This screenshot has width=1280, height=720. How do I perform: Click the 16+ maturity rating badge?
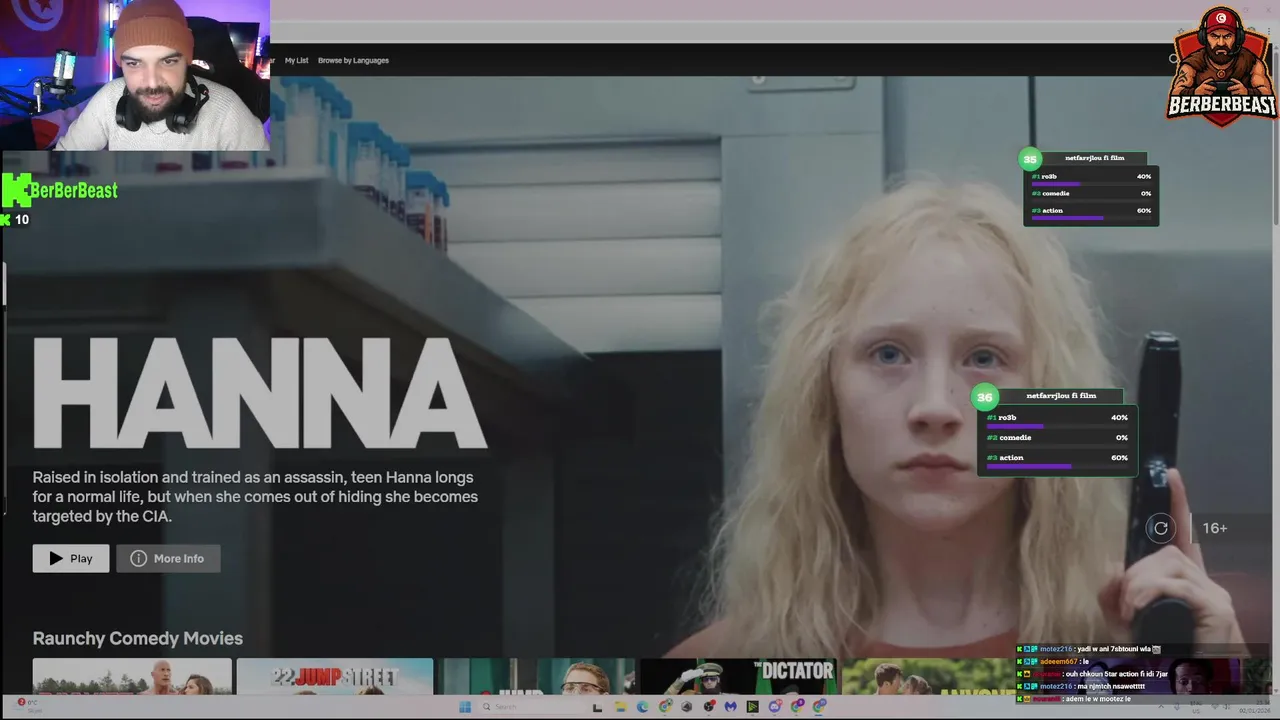tap(1214, 528)
